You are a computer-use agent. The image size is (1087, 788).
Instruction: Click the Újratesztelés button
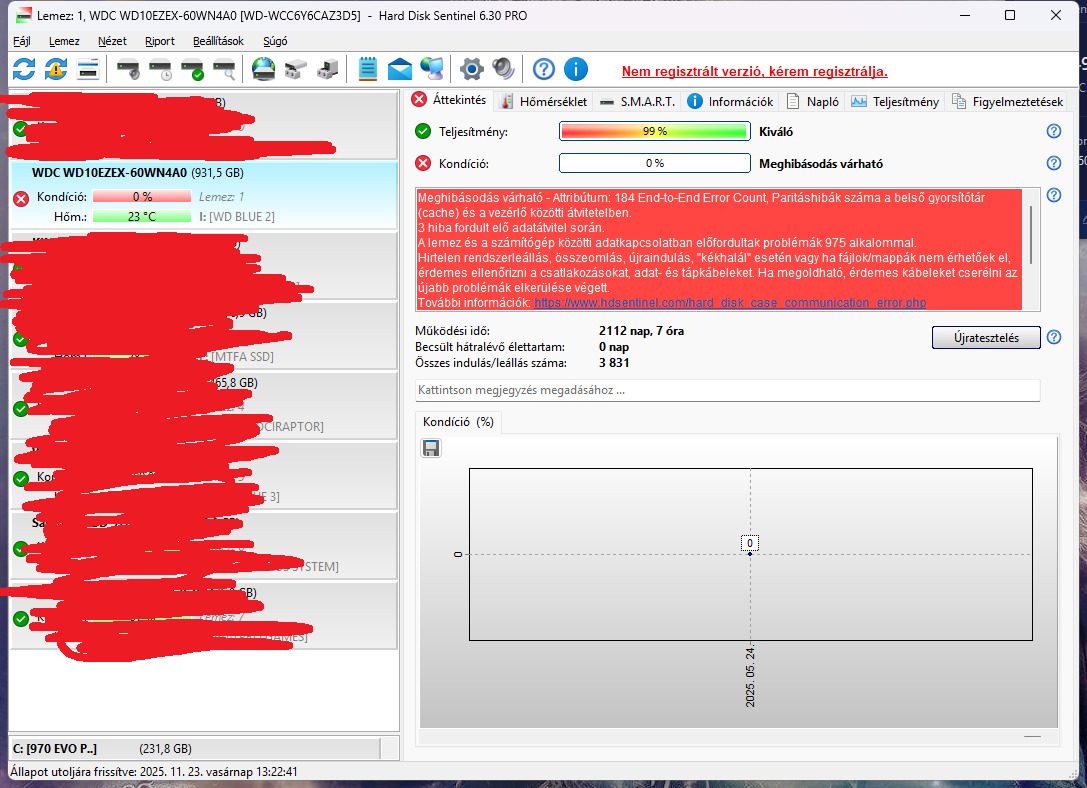click(x=986, y=338)
